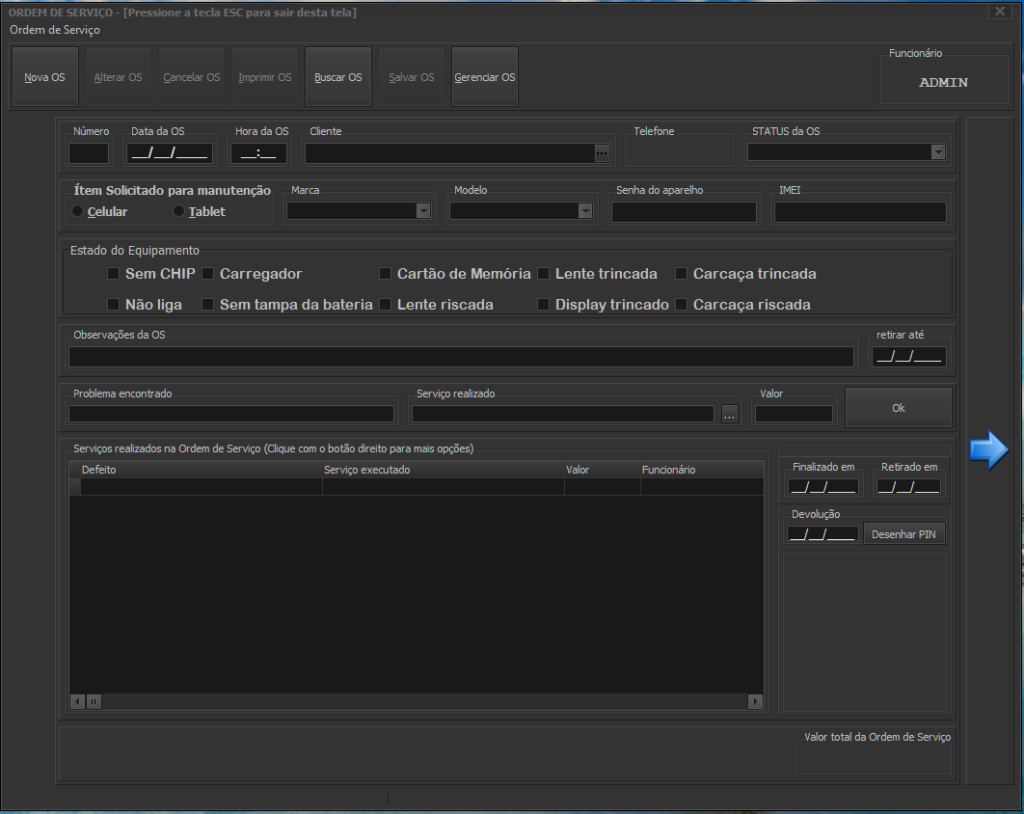
Task: Click Buscar OS toolbar button
Action: tap(338, 77)
